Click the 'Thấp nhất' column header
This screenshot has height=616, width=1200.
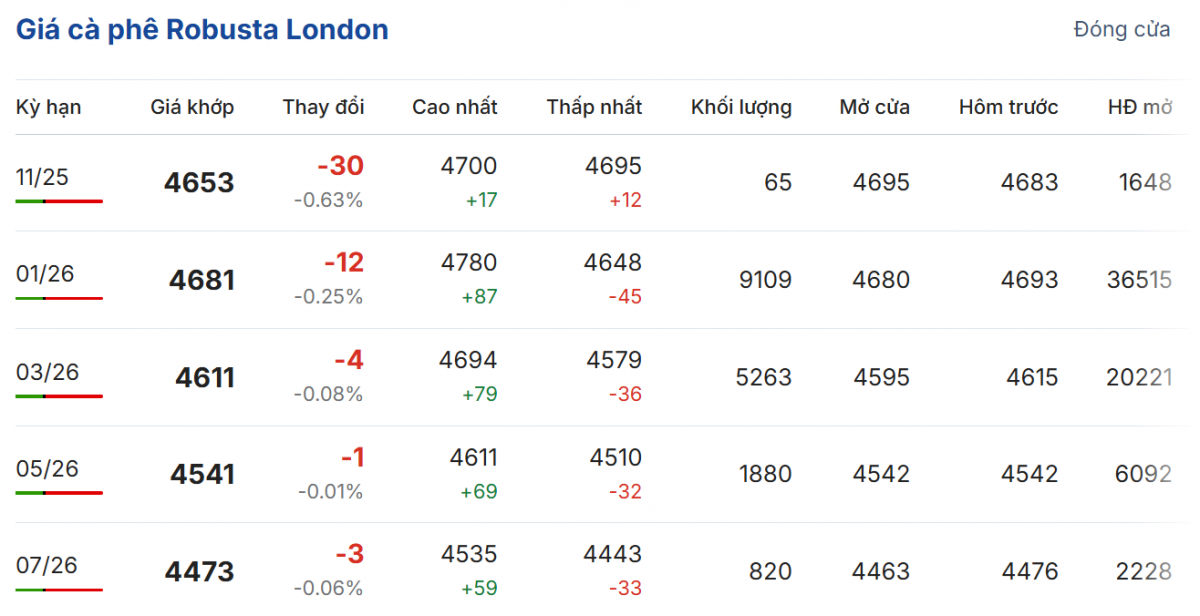pos(594,107)
